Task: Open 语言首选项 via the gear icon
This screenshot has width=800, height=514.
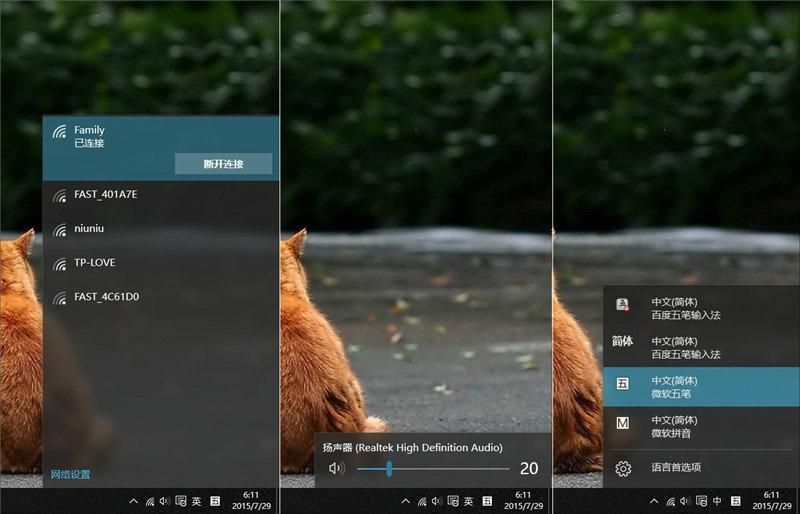Action: (x=622, y=467)
